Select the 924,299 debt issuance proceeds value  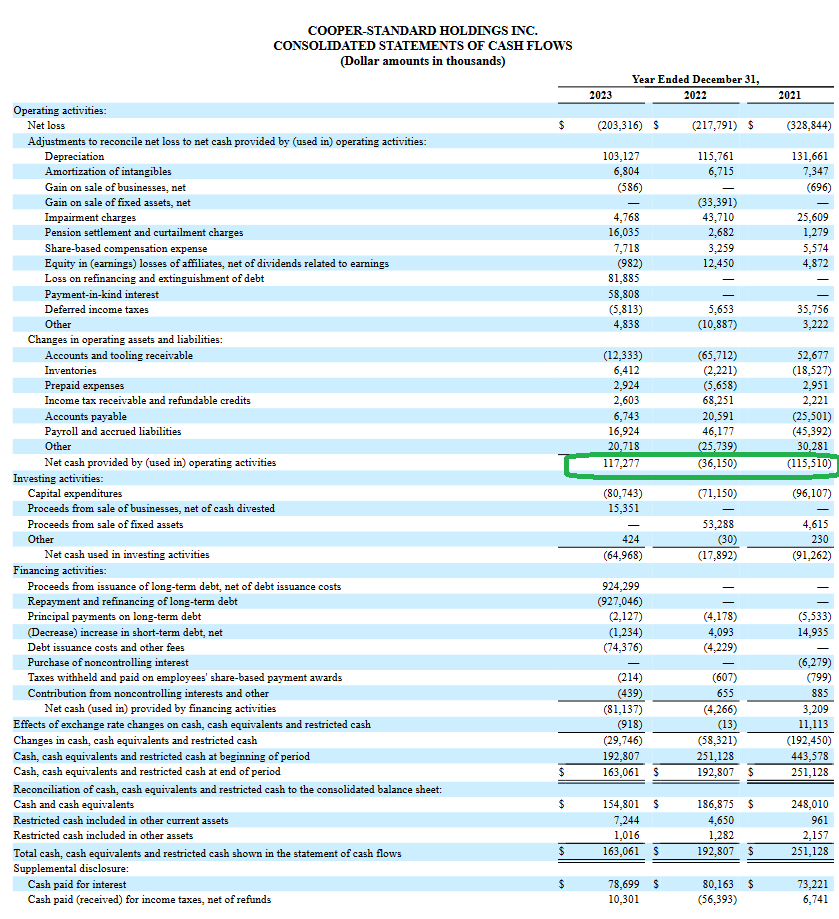point(621,586)
